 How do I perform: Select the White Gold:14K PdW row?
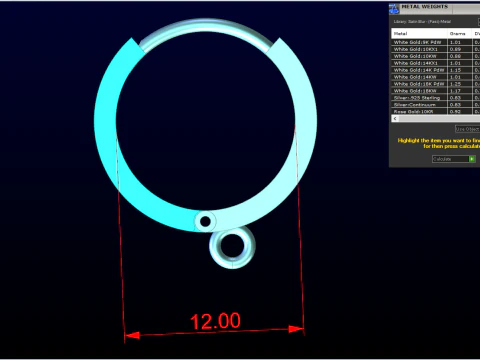[436, 70]
